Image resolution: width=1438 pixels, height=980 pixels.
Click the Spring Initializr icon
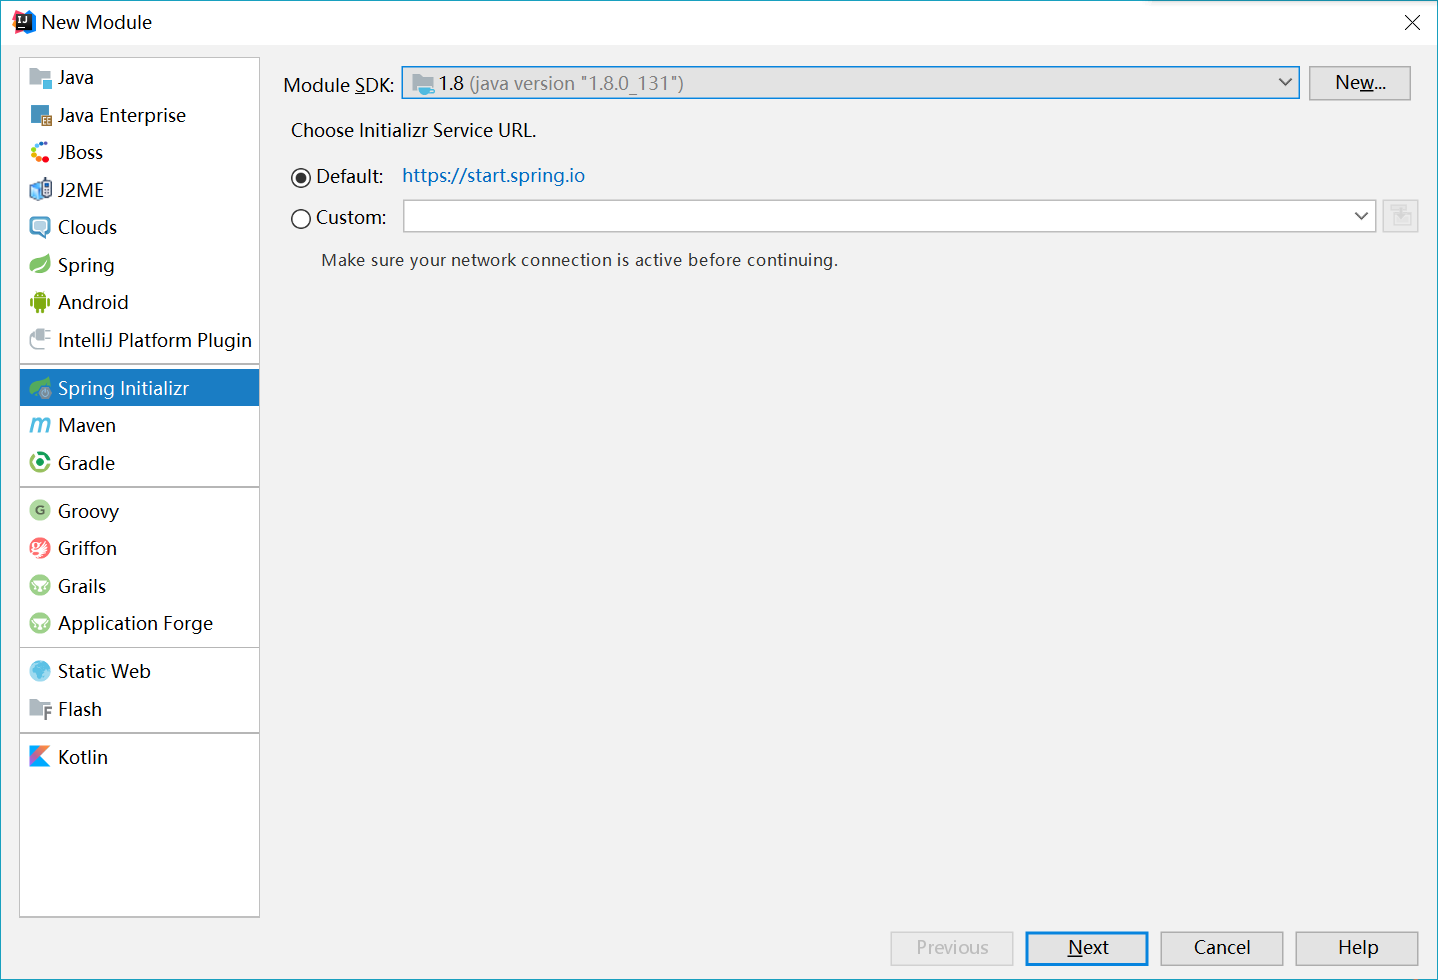(40, 388)
